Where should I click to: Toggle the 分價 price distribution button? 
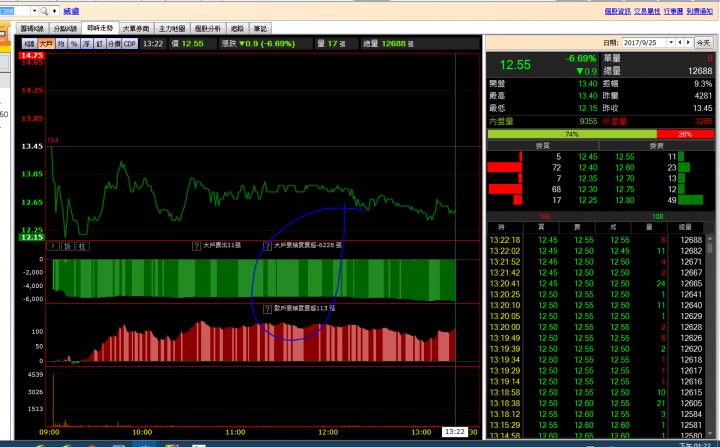(114, 44)
